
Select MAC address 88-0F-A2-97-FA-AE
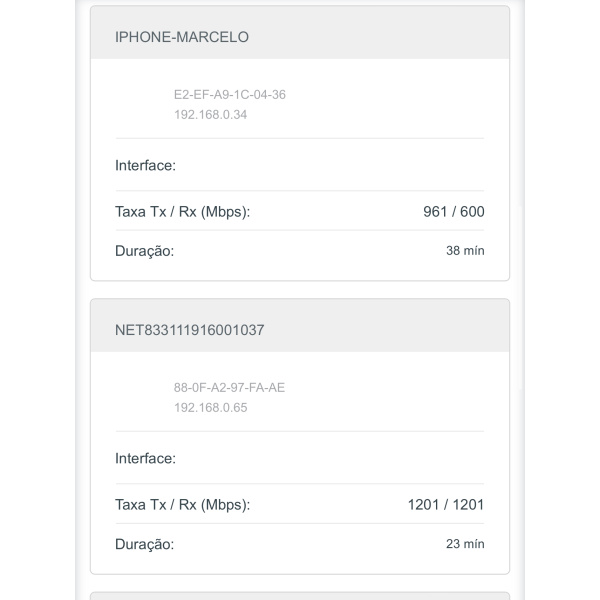click(x=229, y=387)
